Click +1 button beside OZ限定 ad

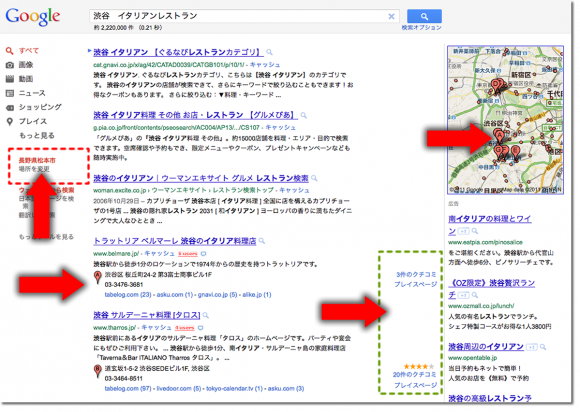click(463, 295)
